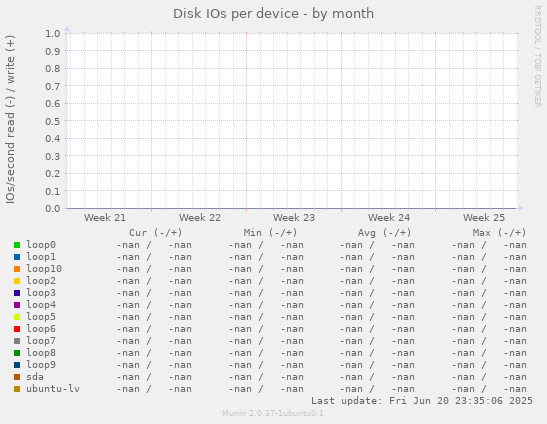The width and height of the screenshot is (547, 424).
Task: Click the Week 23 axis label
Action: coord(294,218)
